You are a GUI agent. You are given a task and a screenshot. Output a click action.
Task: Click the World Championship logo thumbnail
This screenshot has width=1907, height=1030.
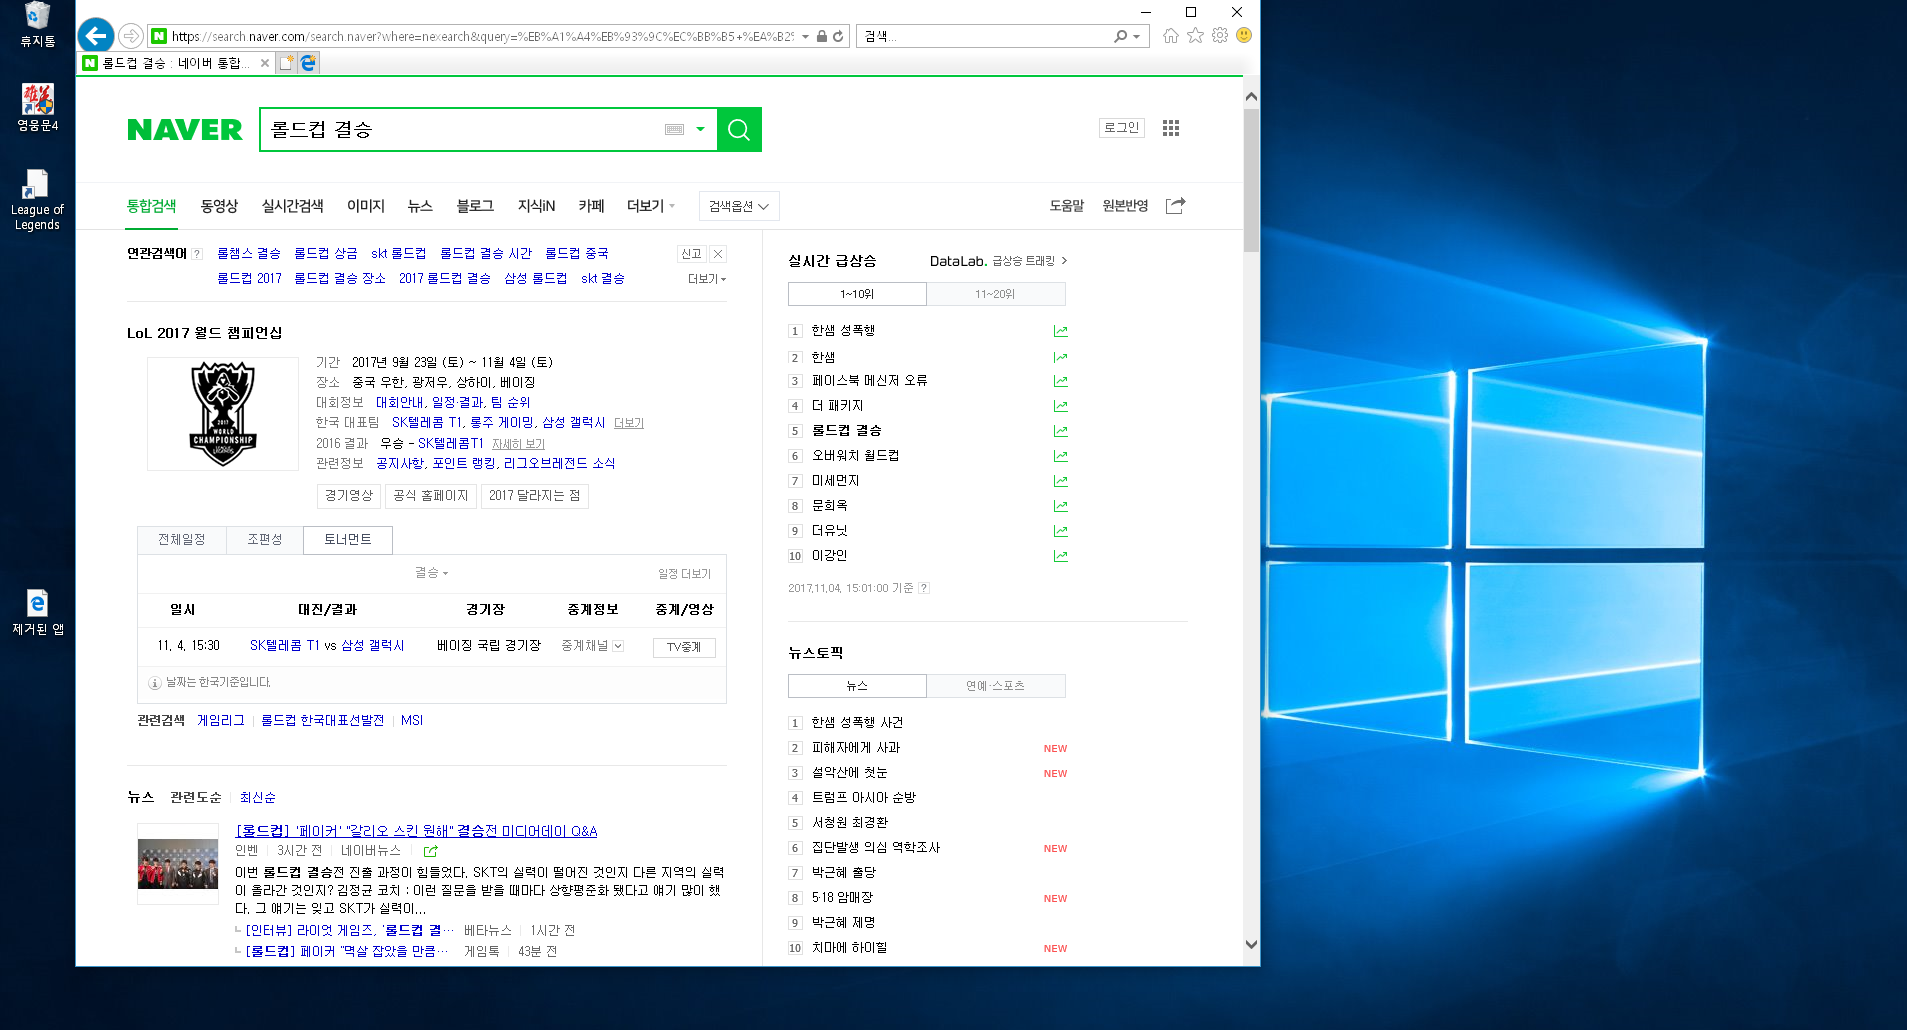pyautogui.click(x=223, y=414)
